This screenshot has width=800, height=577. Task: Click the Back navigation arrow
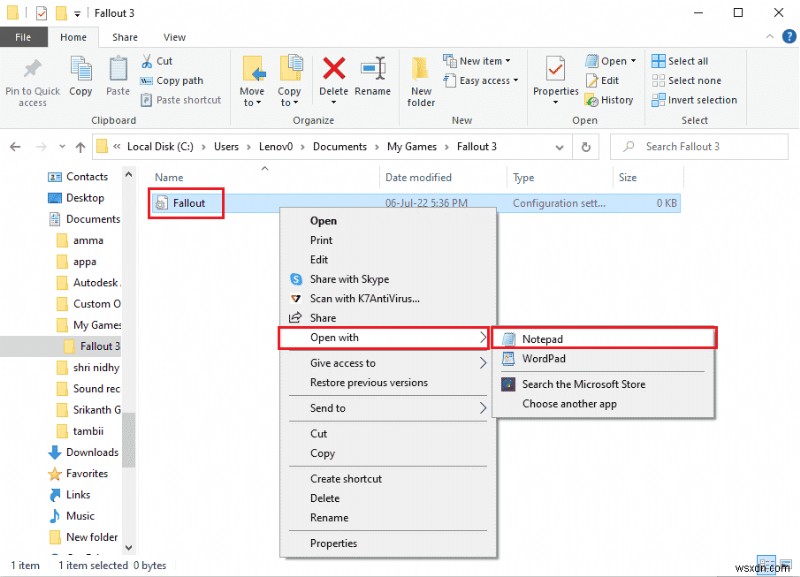15,147
